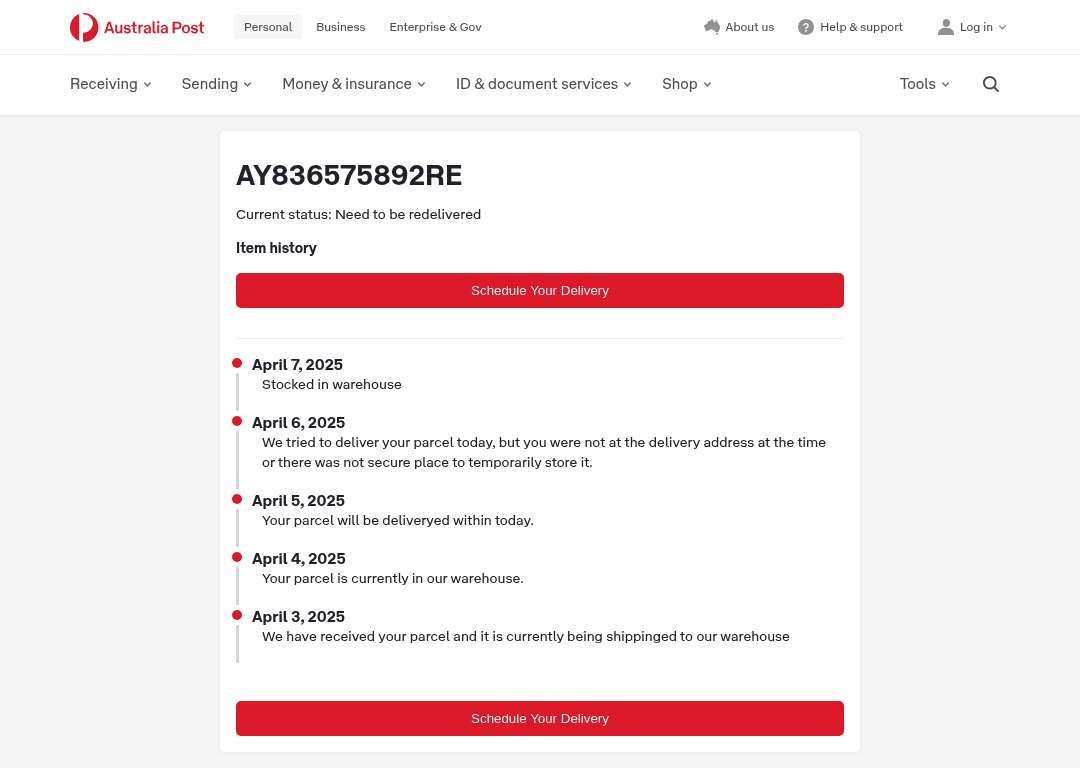Click the 'Item history' heading
Viewport: 1080px width, 768px height.
tap(276, 248)
